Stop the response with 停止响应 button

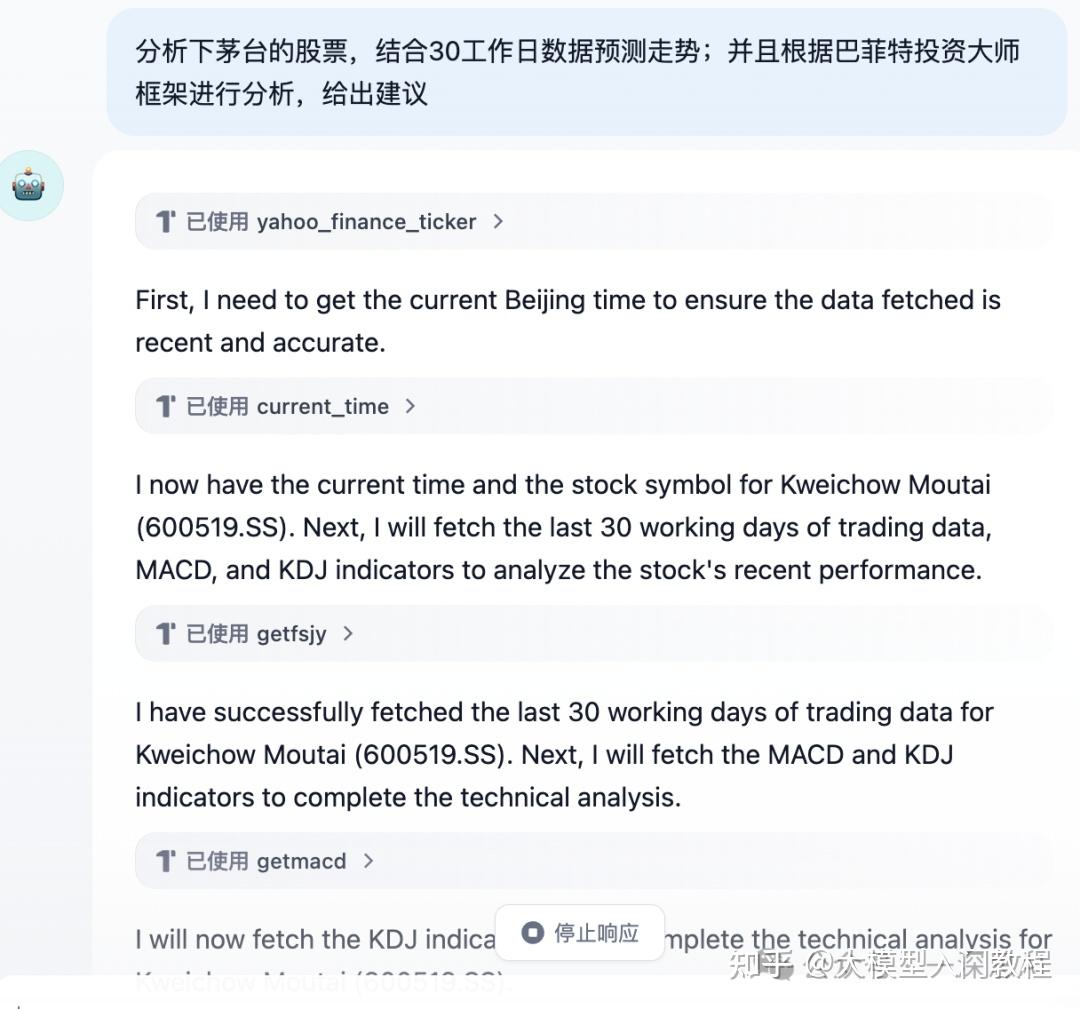click(x=579, y=933)
